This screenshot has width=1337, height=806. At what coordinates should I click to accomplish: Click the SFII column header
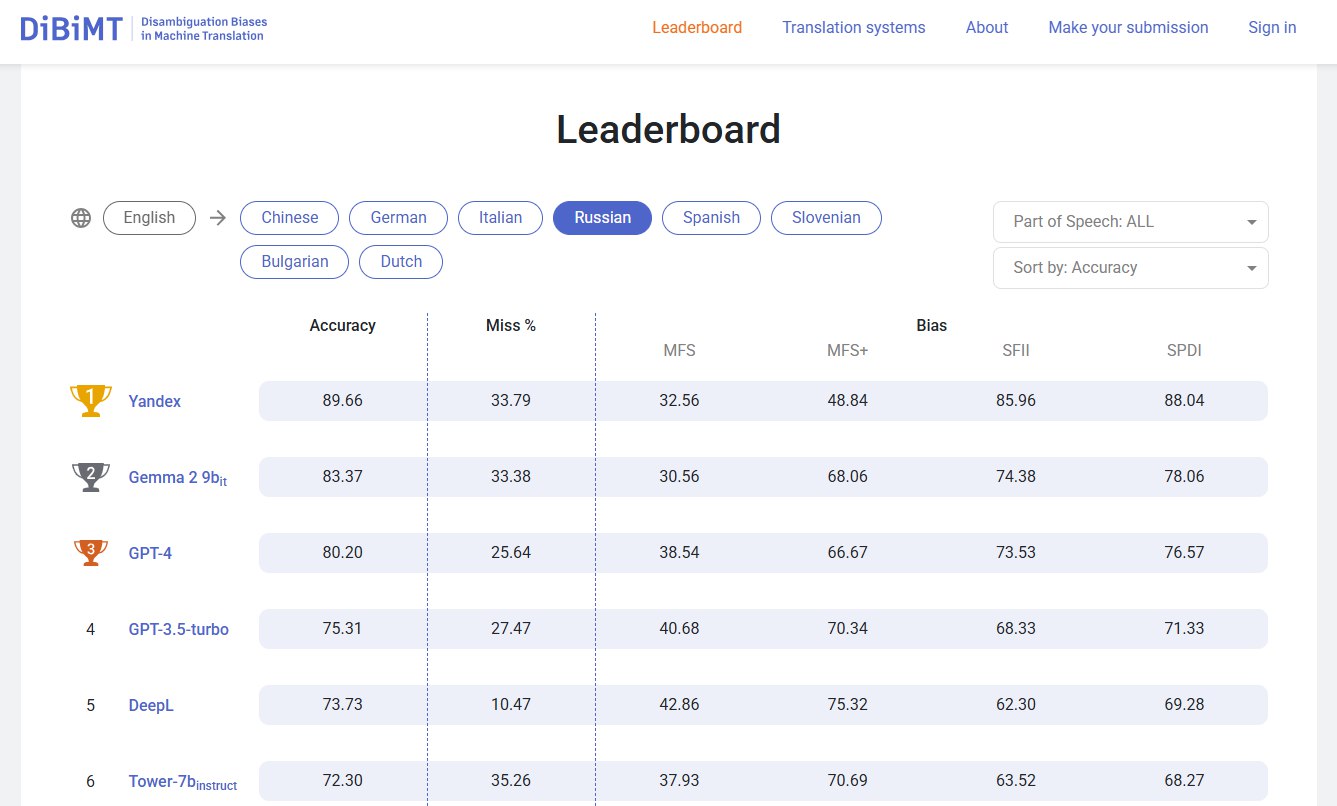[x=1016, y=351]
